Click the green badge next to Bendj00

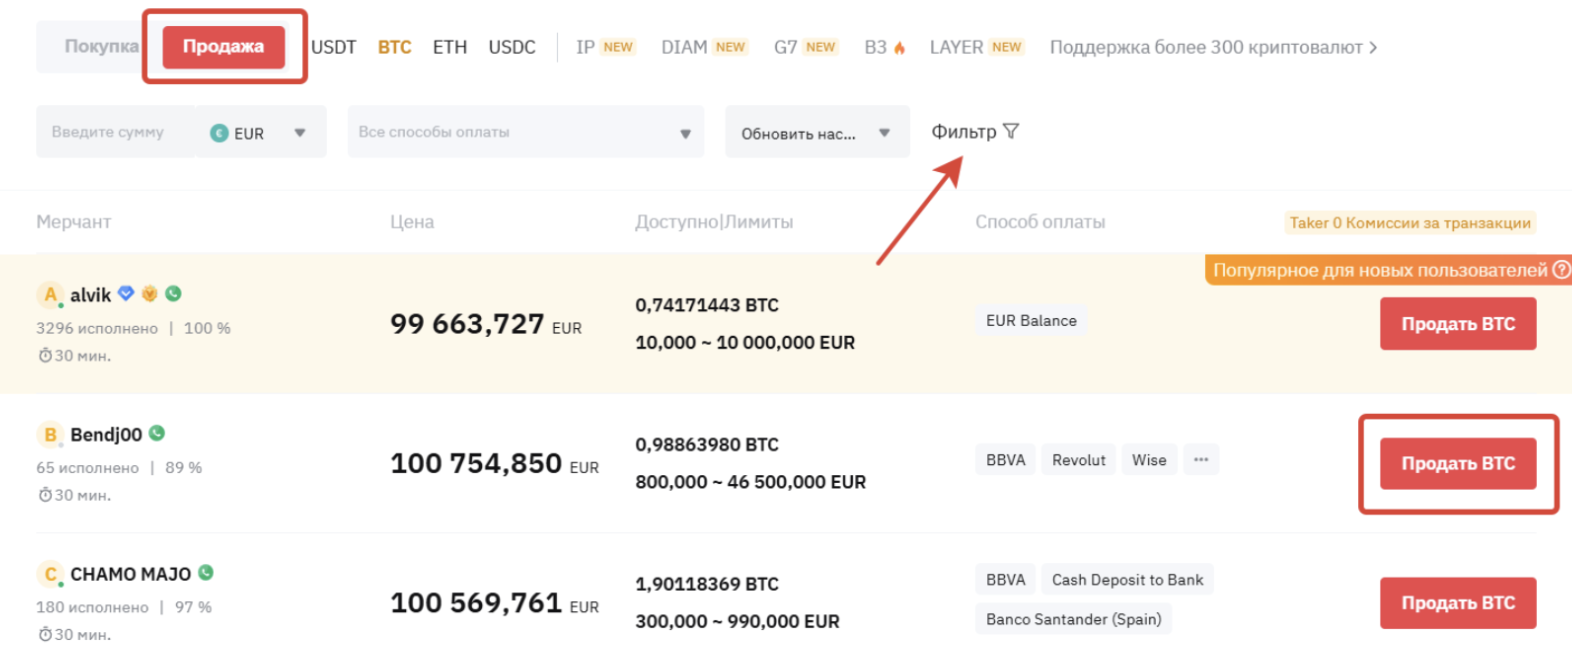pyautogui.click(x=157, y=433)
